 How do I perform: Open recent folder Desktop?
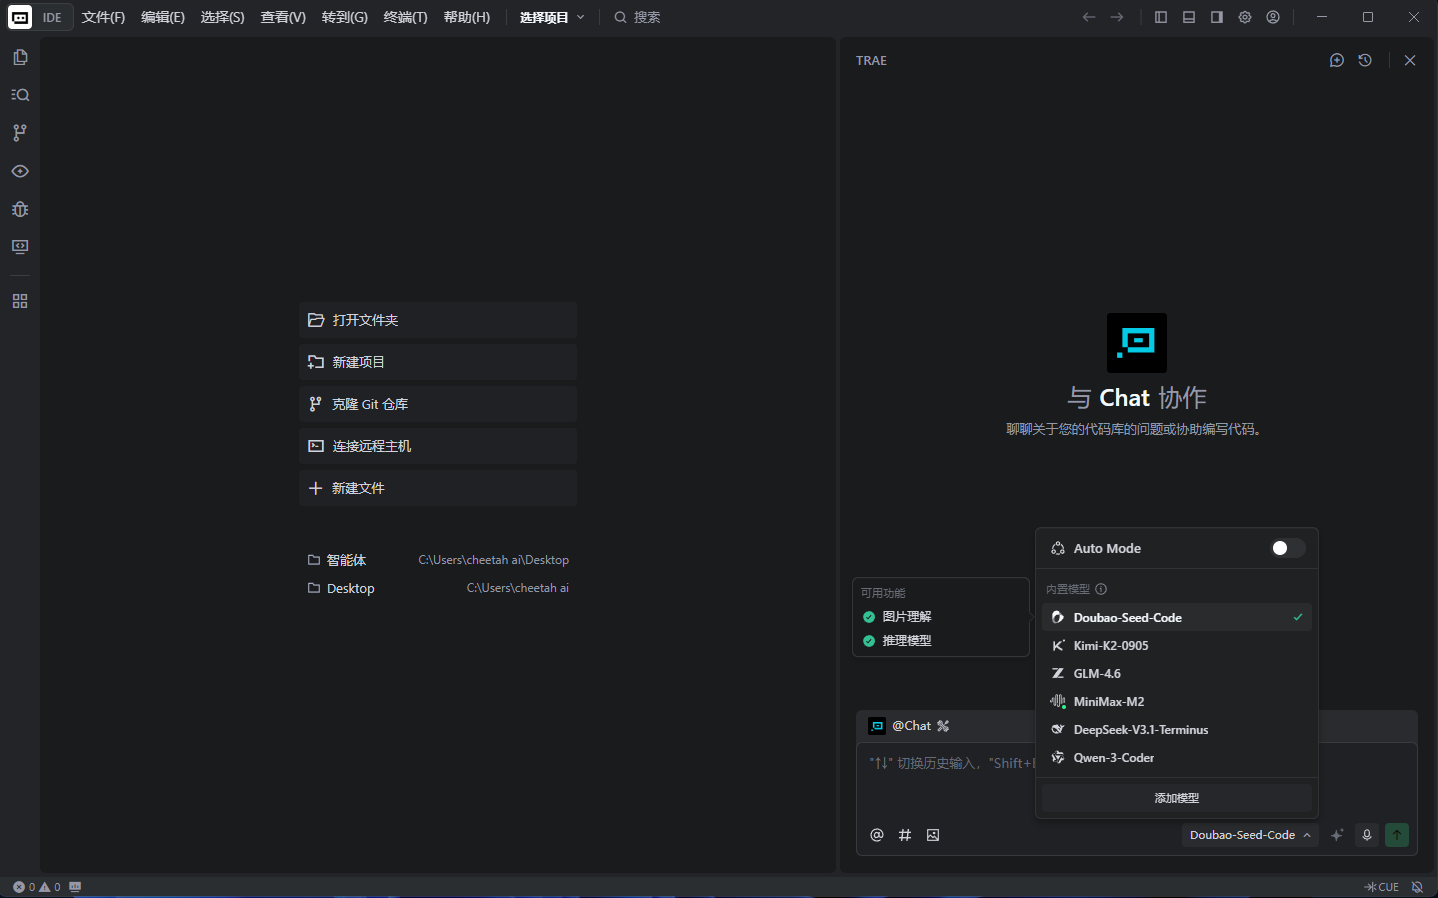click(x=438, y=588)
